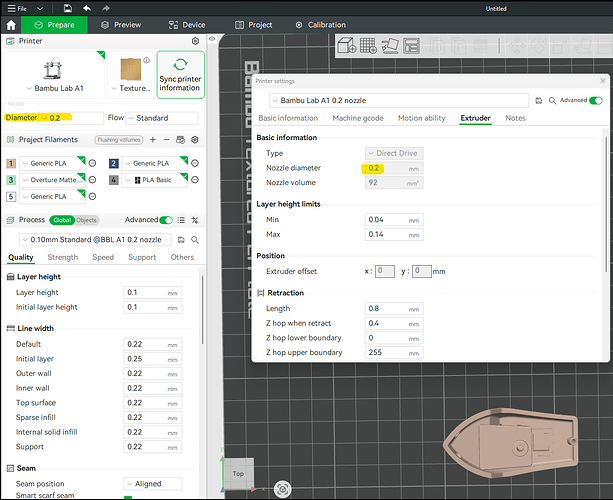
Task: Open Project Filaments settings gear icon
Action: (195, 140)
